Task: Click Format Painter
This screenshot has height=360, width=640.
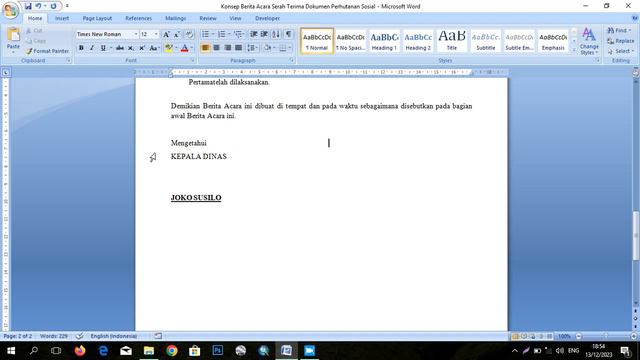Action: tap(47, 51)
